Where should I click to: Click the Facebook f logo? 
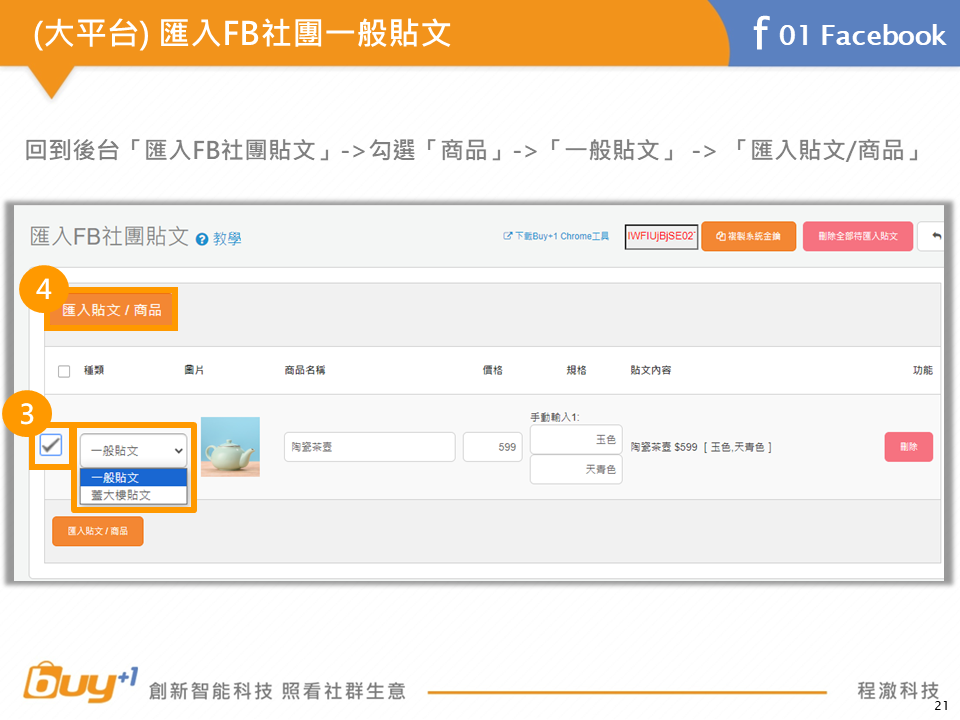point(760,33)
